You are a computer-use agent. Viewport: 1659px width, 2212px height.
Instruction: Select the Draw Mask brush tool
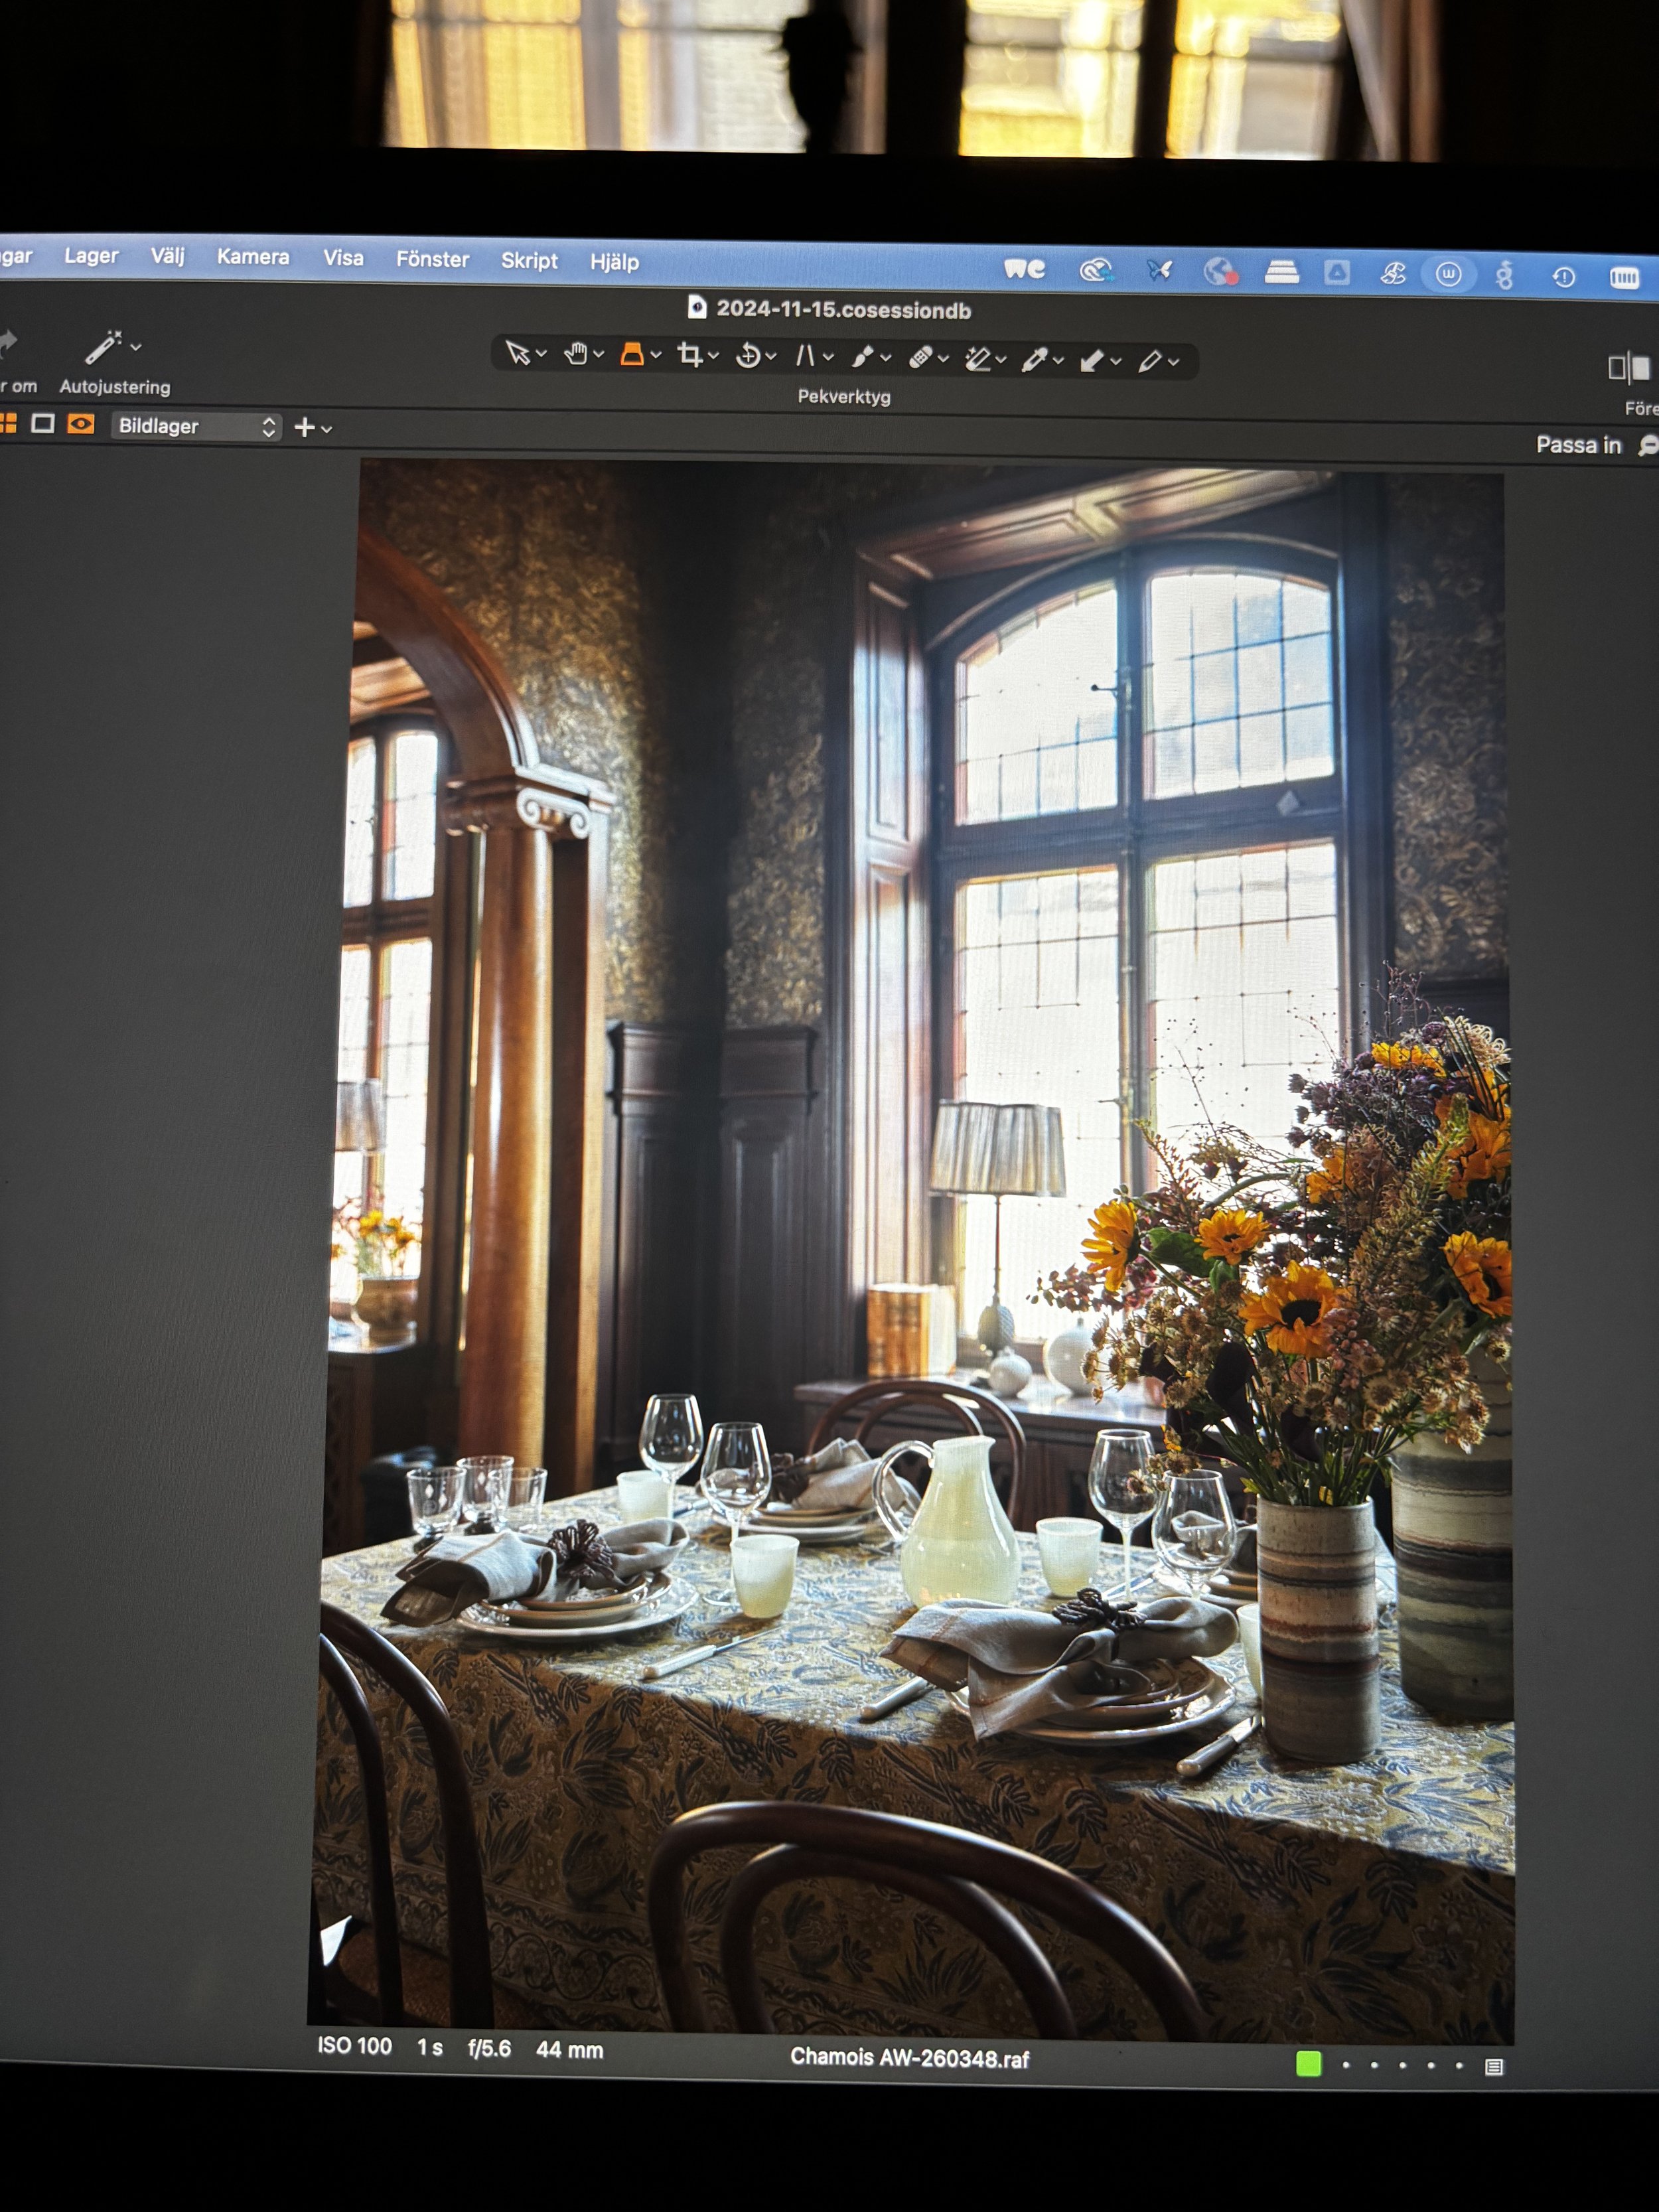point(862,357)
